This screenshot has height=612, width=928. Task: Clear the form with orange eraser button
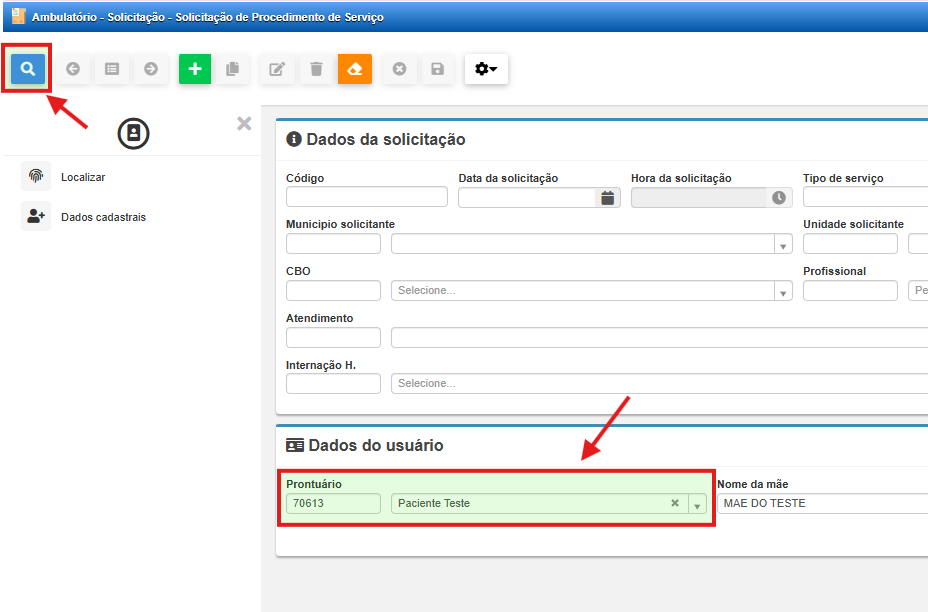pyautogui.click(x=355, y=69)
